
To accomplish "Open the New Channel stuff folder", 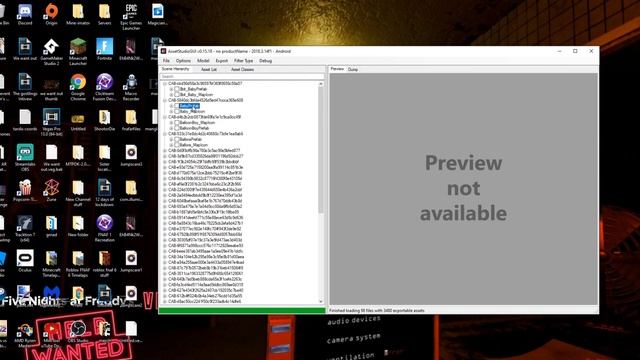I will (x=78, y=193).
